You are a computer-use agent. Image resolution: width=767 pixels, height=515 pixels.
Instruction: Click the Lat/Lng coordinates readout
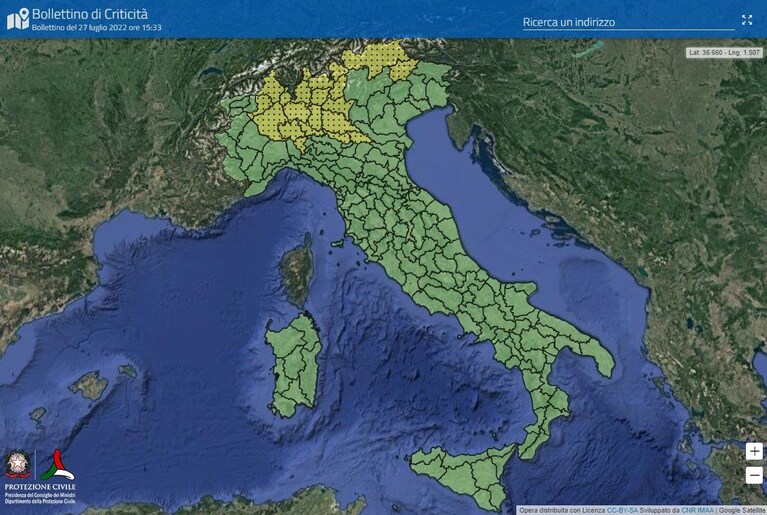click(x=724, y=52)
